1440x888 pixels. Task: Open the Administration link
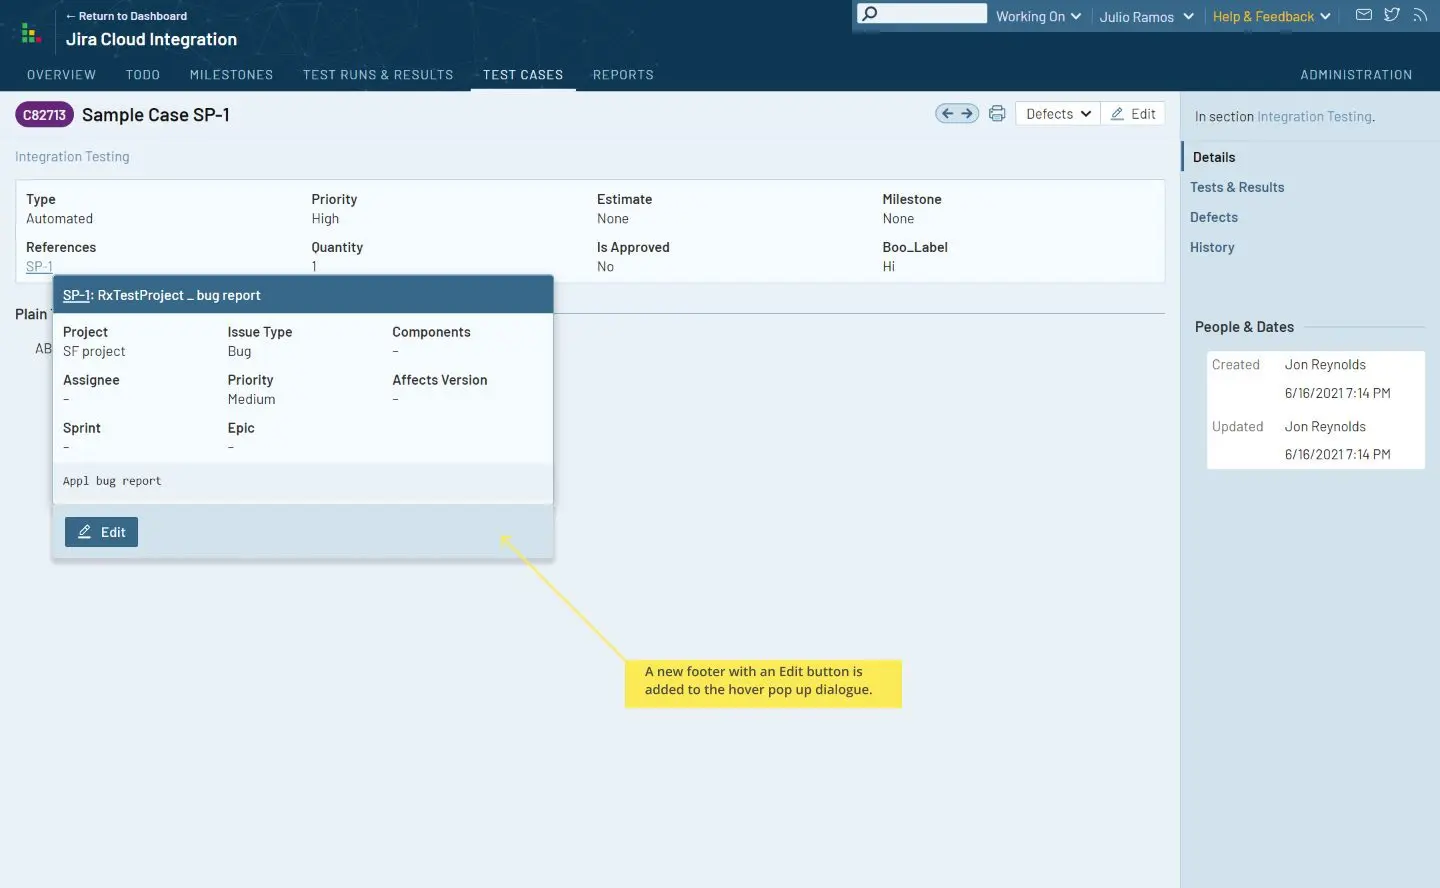click(x=1356, y=75)
